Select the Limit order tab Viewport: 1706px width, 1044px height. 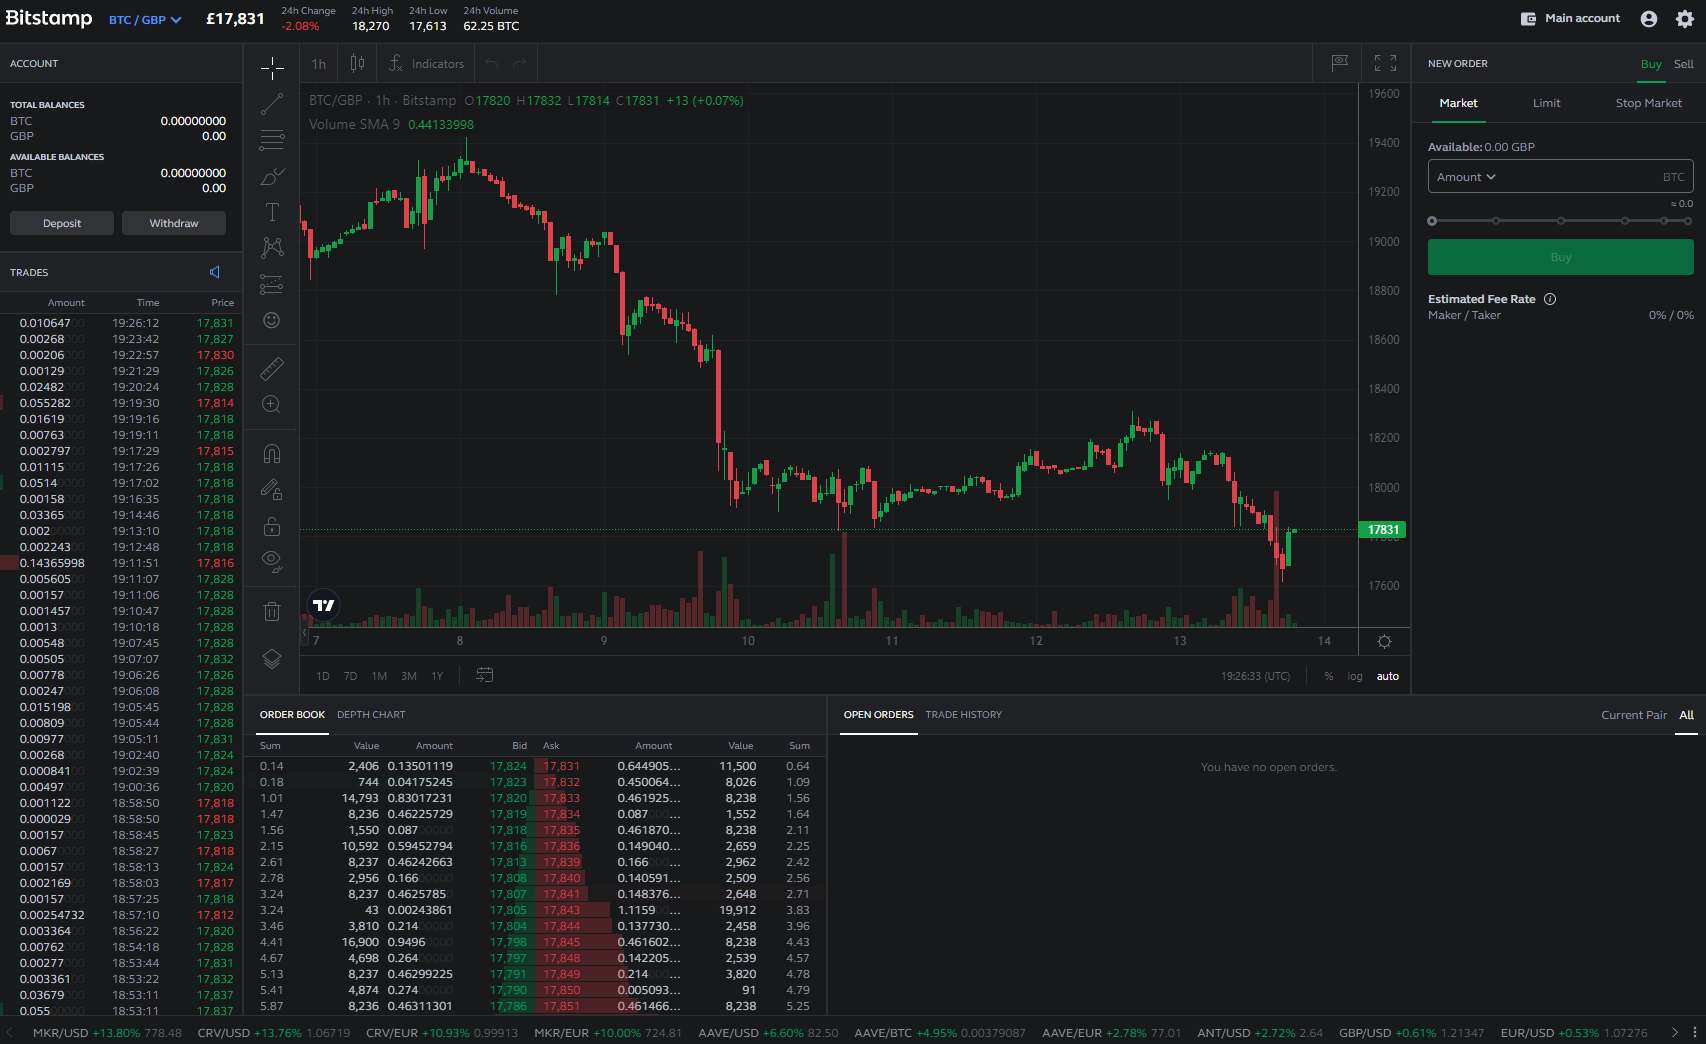click(x=1546, y=103)
